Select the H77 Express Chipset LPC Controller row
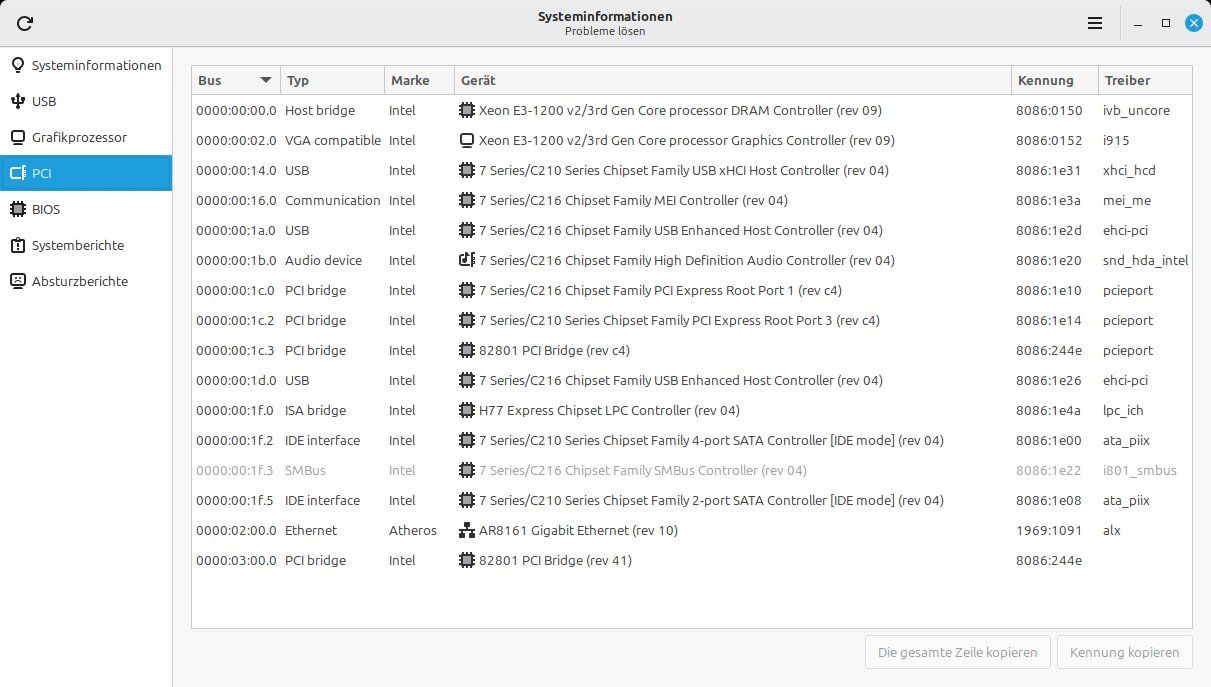Viewport: 1211px width, 687px height. point(691,410)
